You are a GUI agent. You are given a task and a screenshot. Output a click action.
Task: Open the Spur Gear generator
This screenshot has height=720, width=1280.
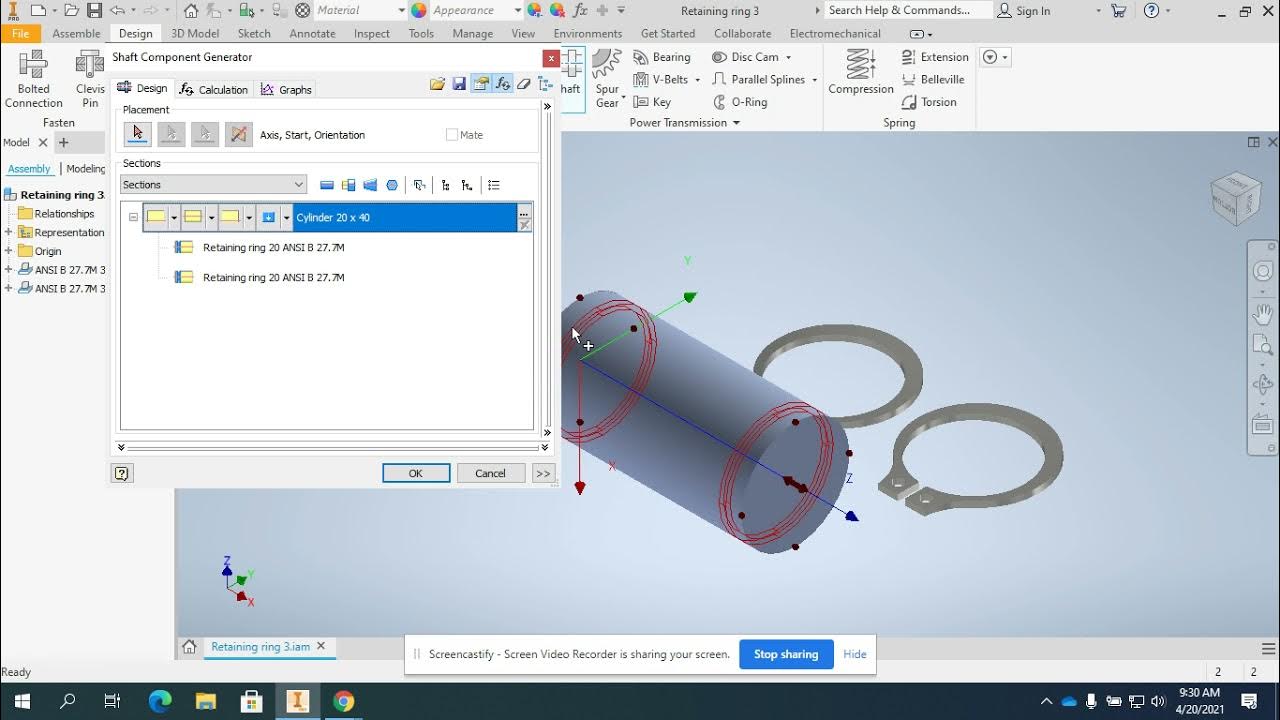coord(608,79)
